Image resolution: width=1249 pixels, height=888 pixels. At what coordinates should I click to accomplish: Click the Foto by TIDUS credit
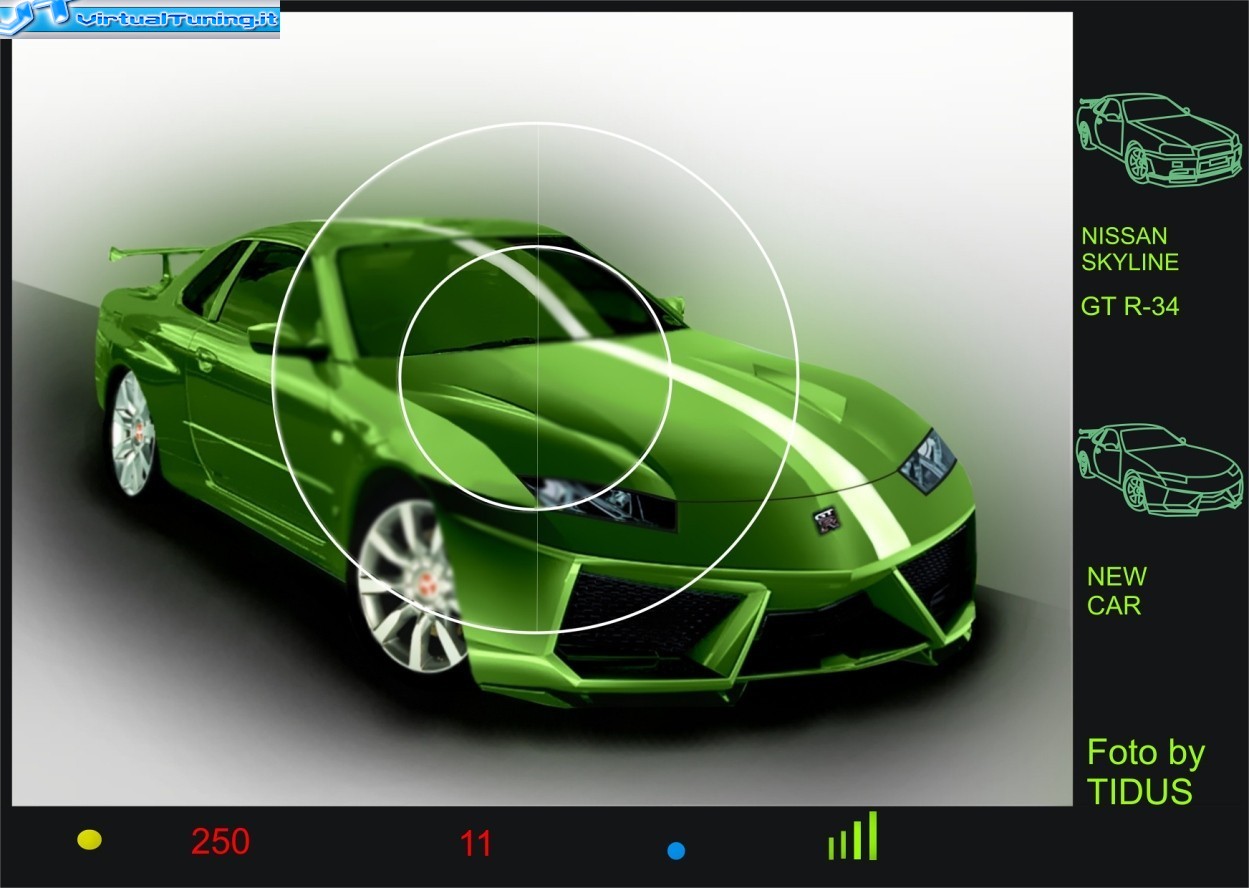coord(1145,772)
